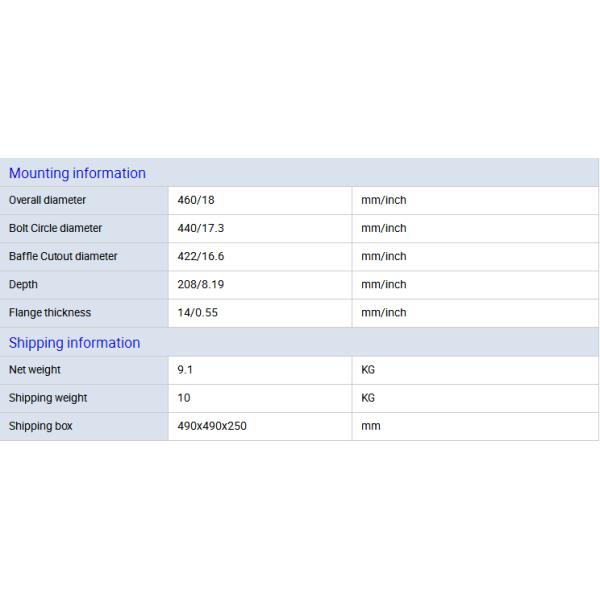Click the 460/18 overall diameter value
This screenshot has height=600, width=600.
pyautogui.click(x=196, y=200)
